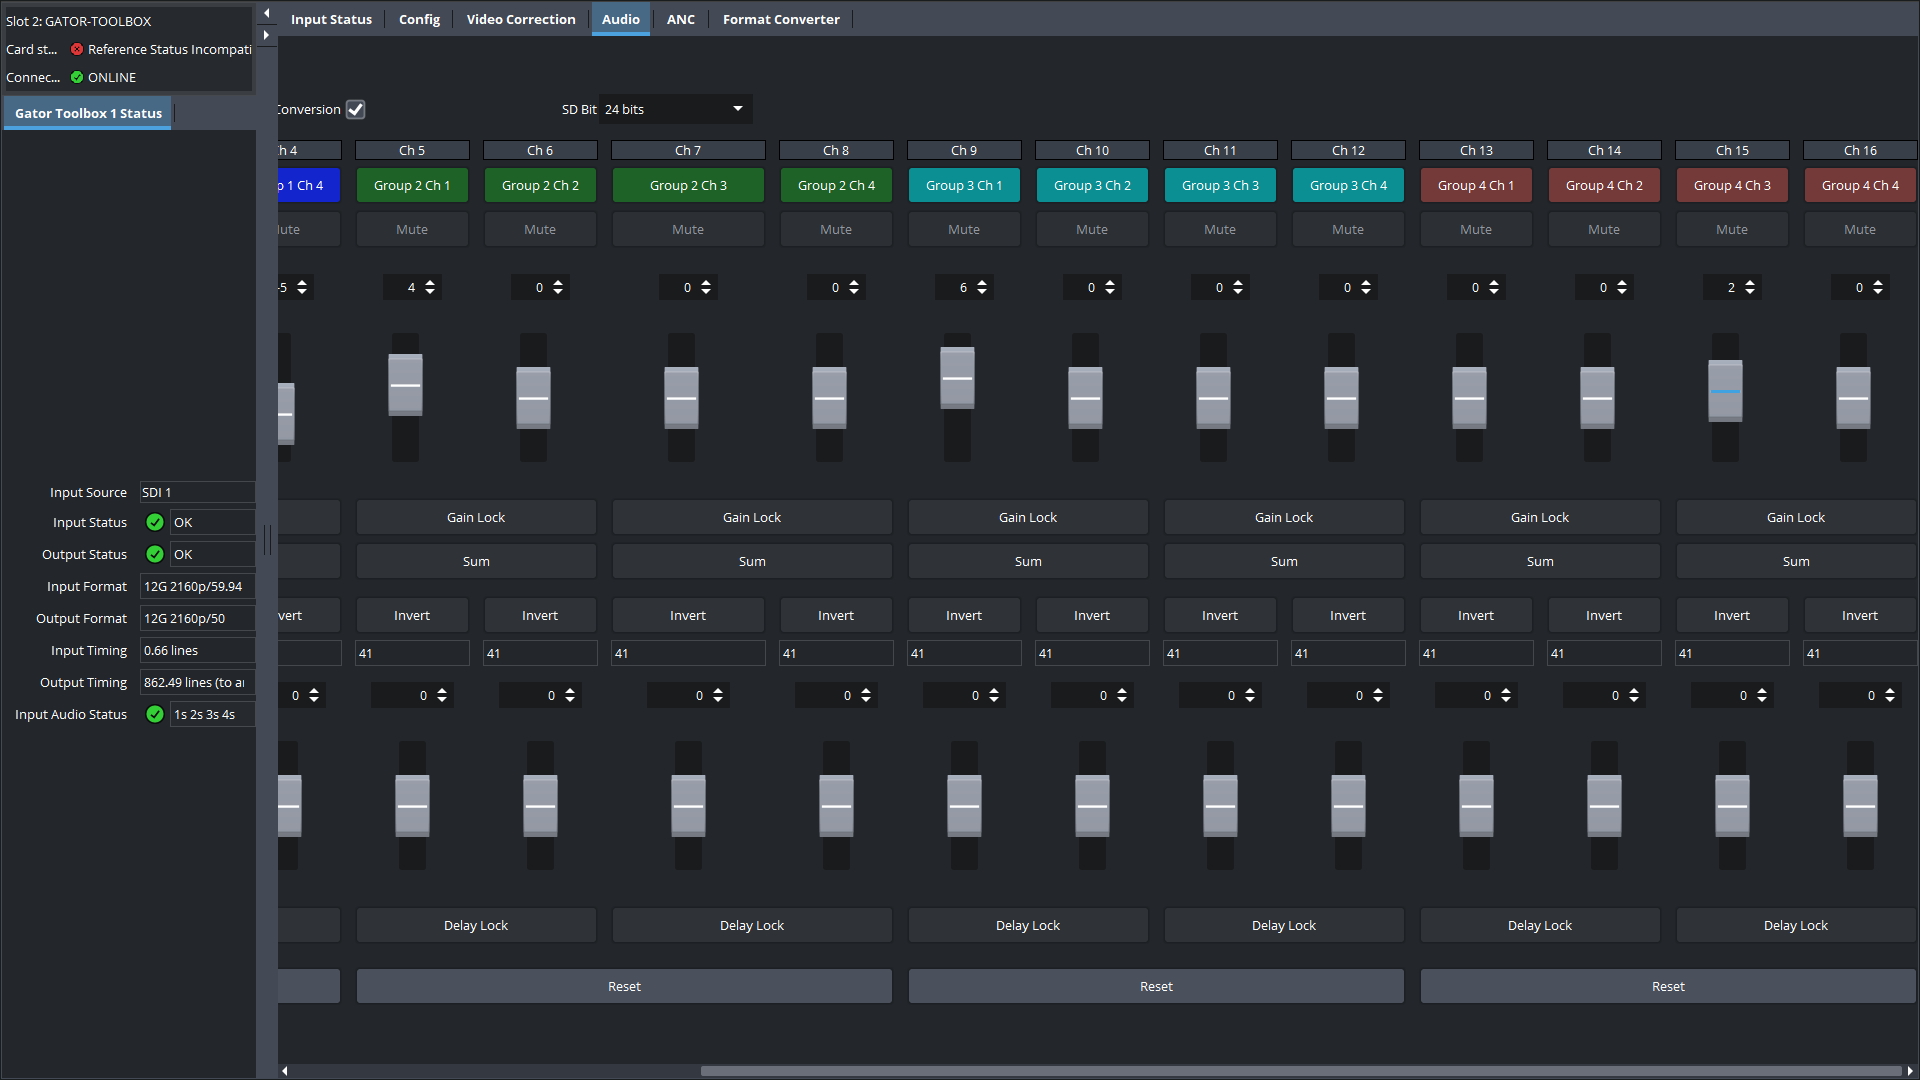Click the Input Timing value 0.66 lines

197,650
